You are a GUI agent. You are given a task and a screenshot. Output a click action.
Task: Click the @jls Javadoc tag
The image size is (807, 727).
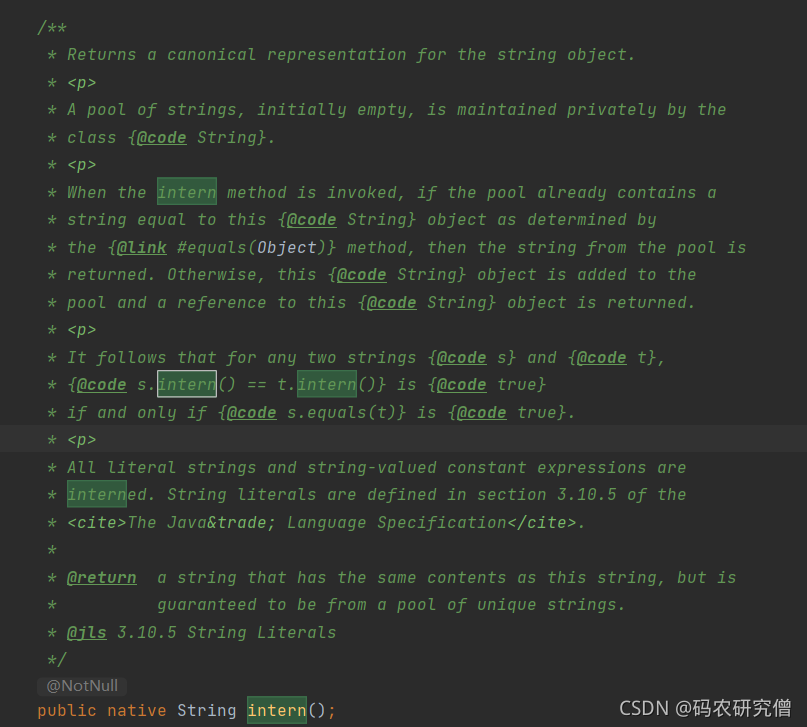[x=86, y=632]
